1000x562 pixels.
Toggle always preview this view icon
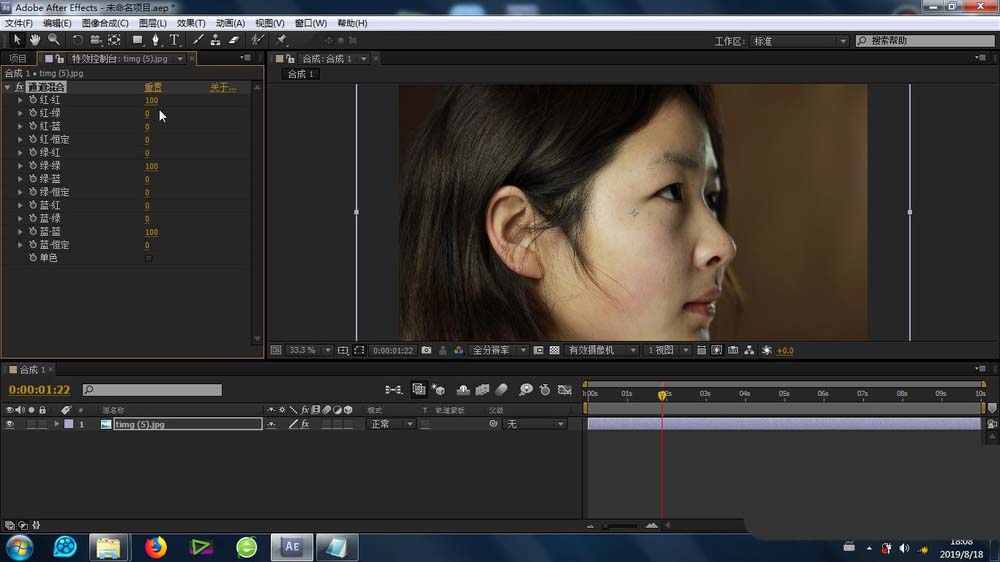tap(276, 350)
